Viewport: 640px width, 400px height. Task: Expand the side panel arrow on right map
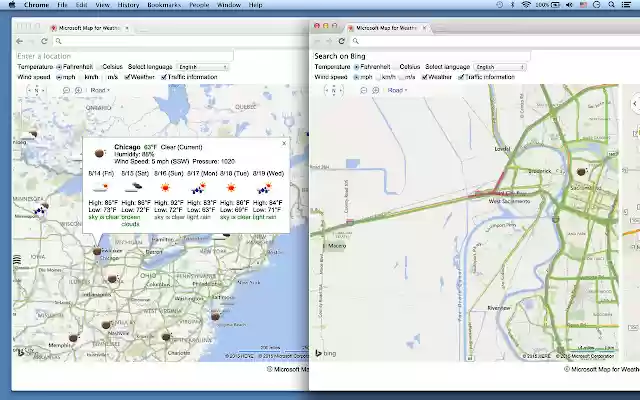pyautogui.click(x=635, y=104)
